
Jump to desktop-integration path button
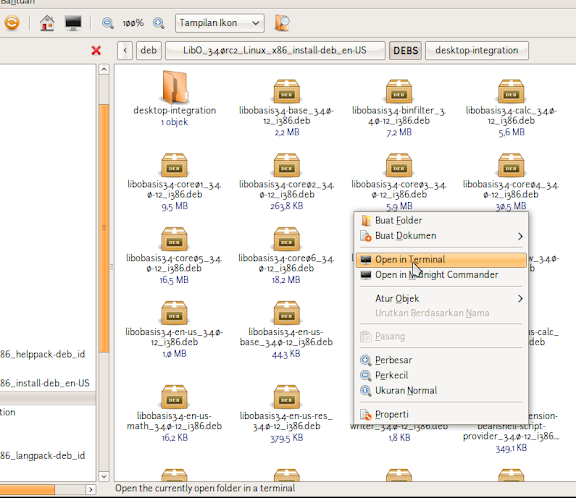point(477,50)
